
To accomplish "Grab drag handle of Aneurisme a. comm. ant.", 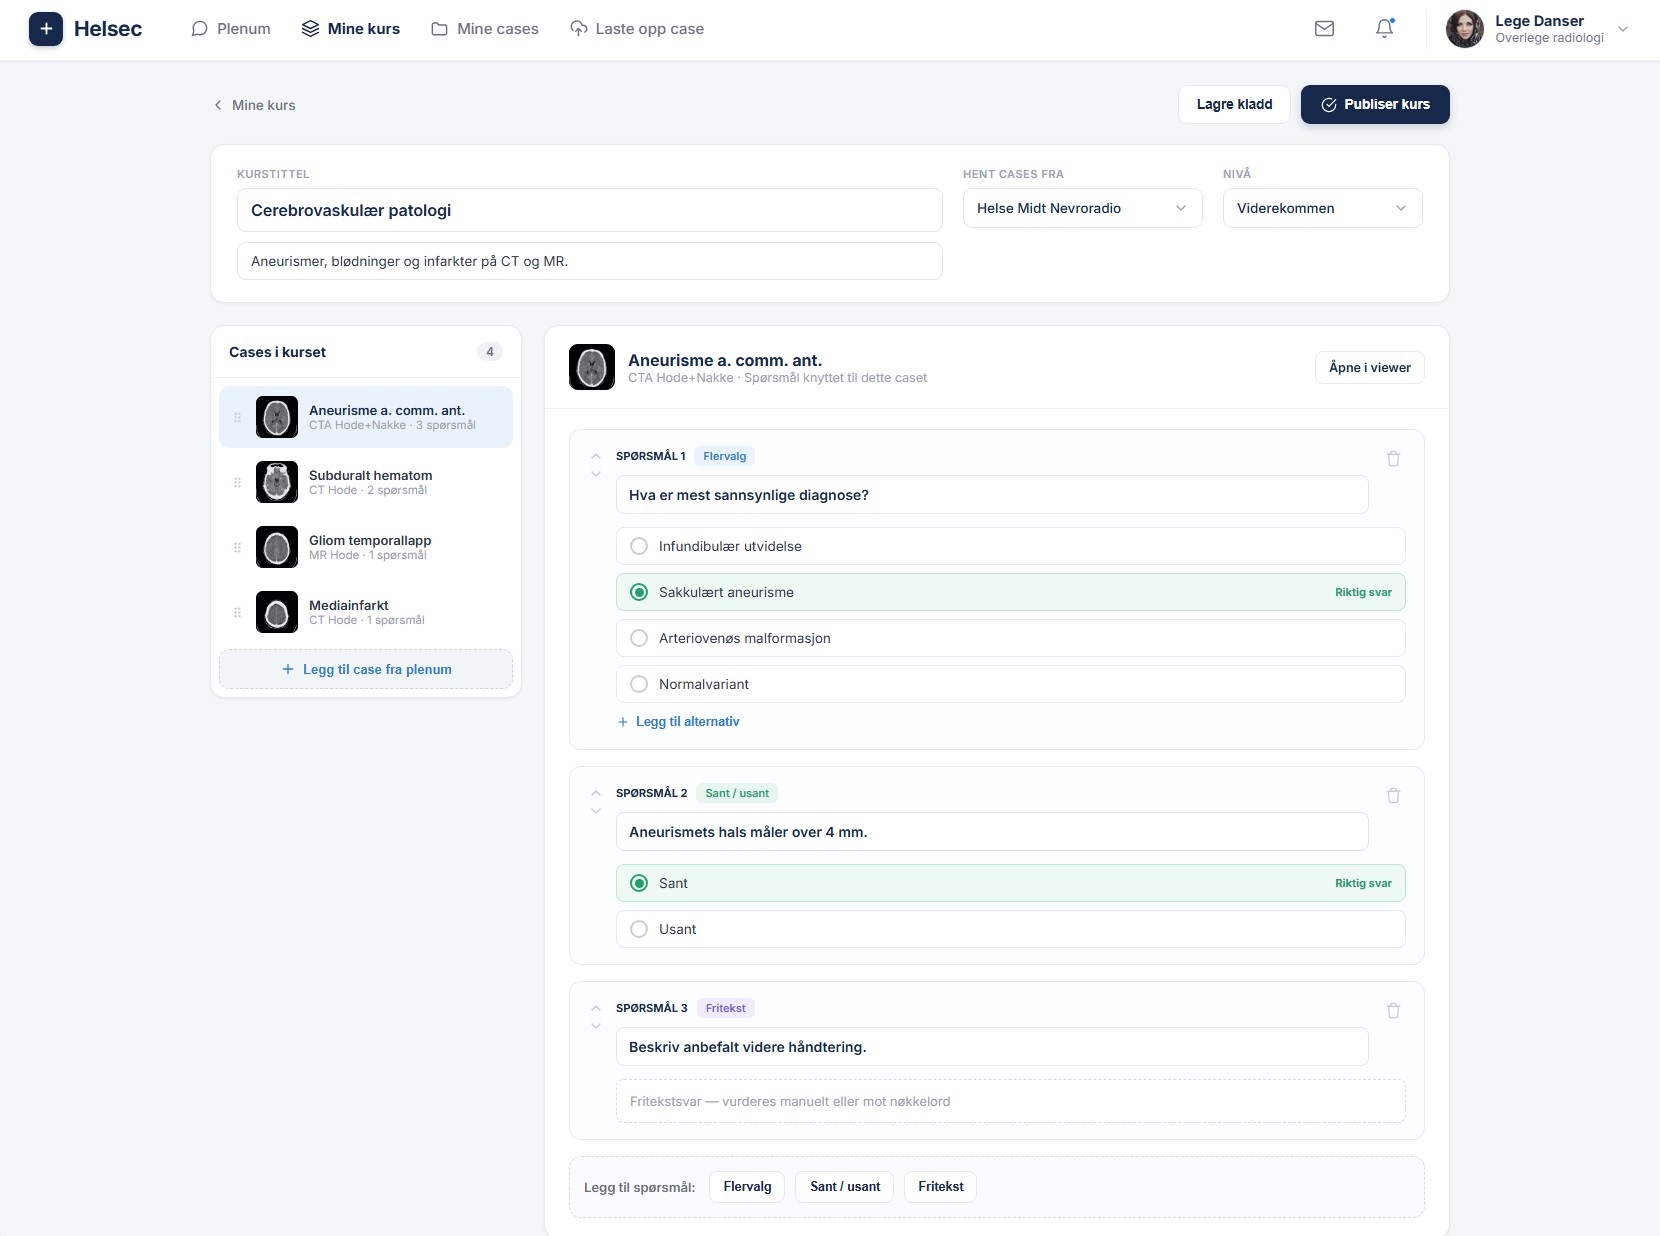I will [x=237, y=418].
